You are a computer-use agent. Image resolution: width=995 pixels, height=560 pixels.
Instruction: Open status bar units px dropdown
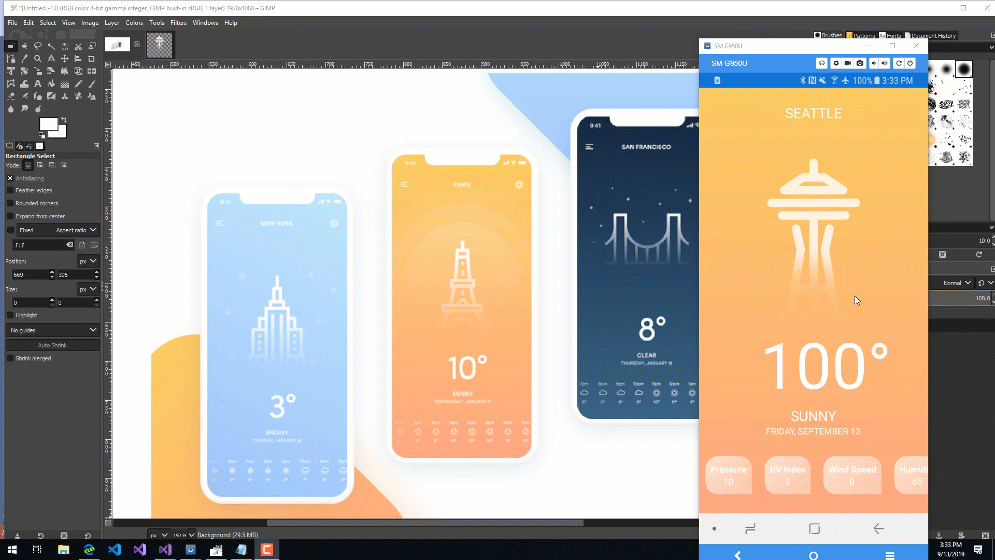pyautogui.click(x=158, y=535)
